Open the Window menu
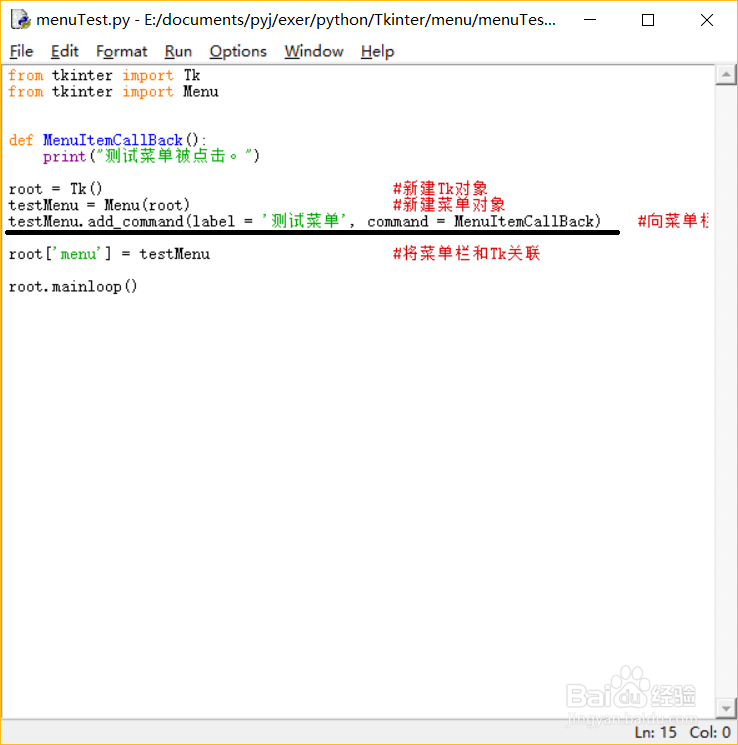Image resolution: width=738 pixels, height=745 pixels. 314,51
